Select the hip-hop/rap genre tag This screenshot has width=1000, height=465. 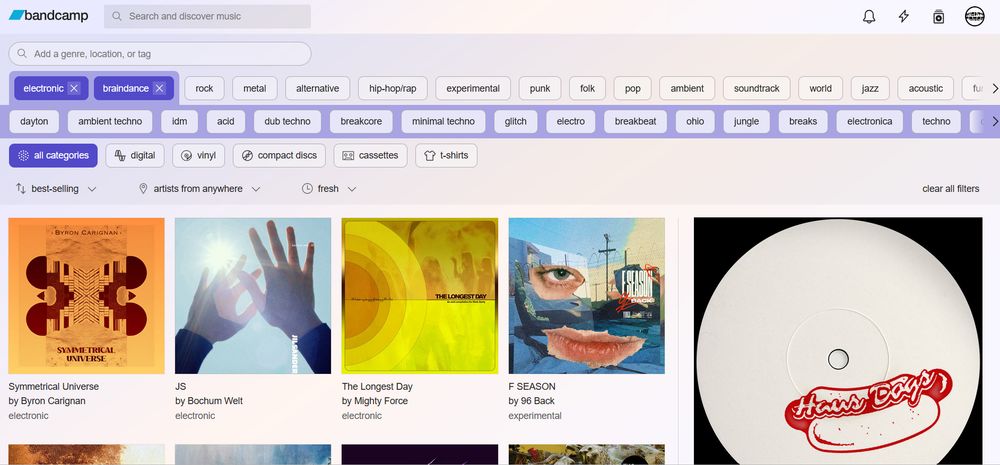pyautogui.click(x=392, y=89)
